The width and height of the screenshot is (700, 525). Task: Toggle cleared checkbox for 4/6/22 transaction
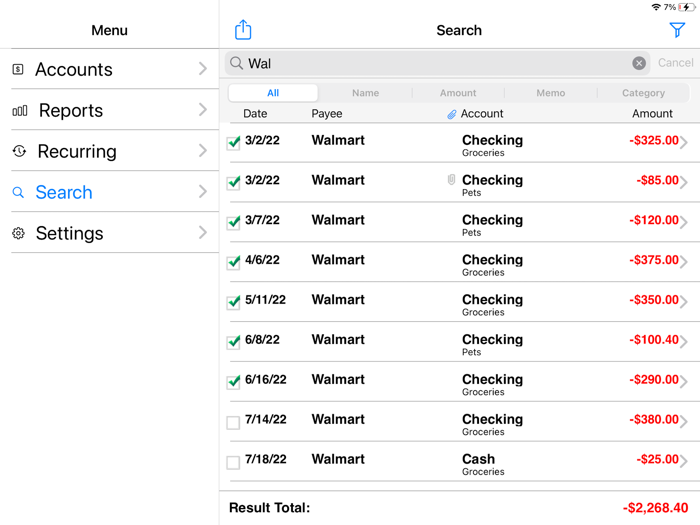[233, 262]
